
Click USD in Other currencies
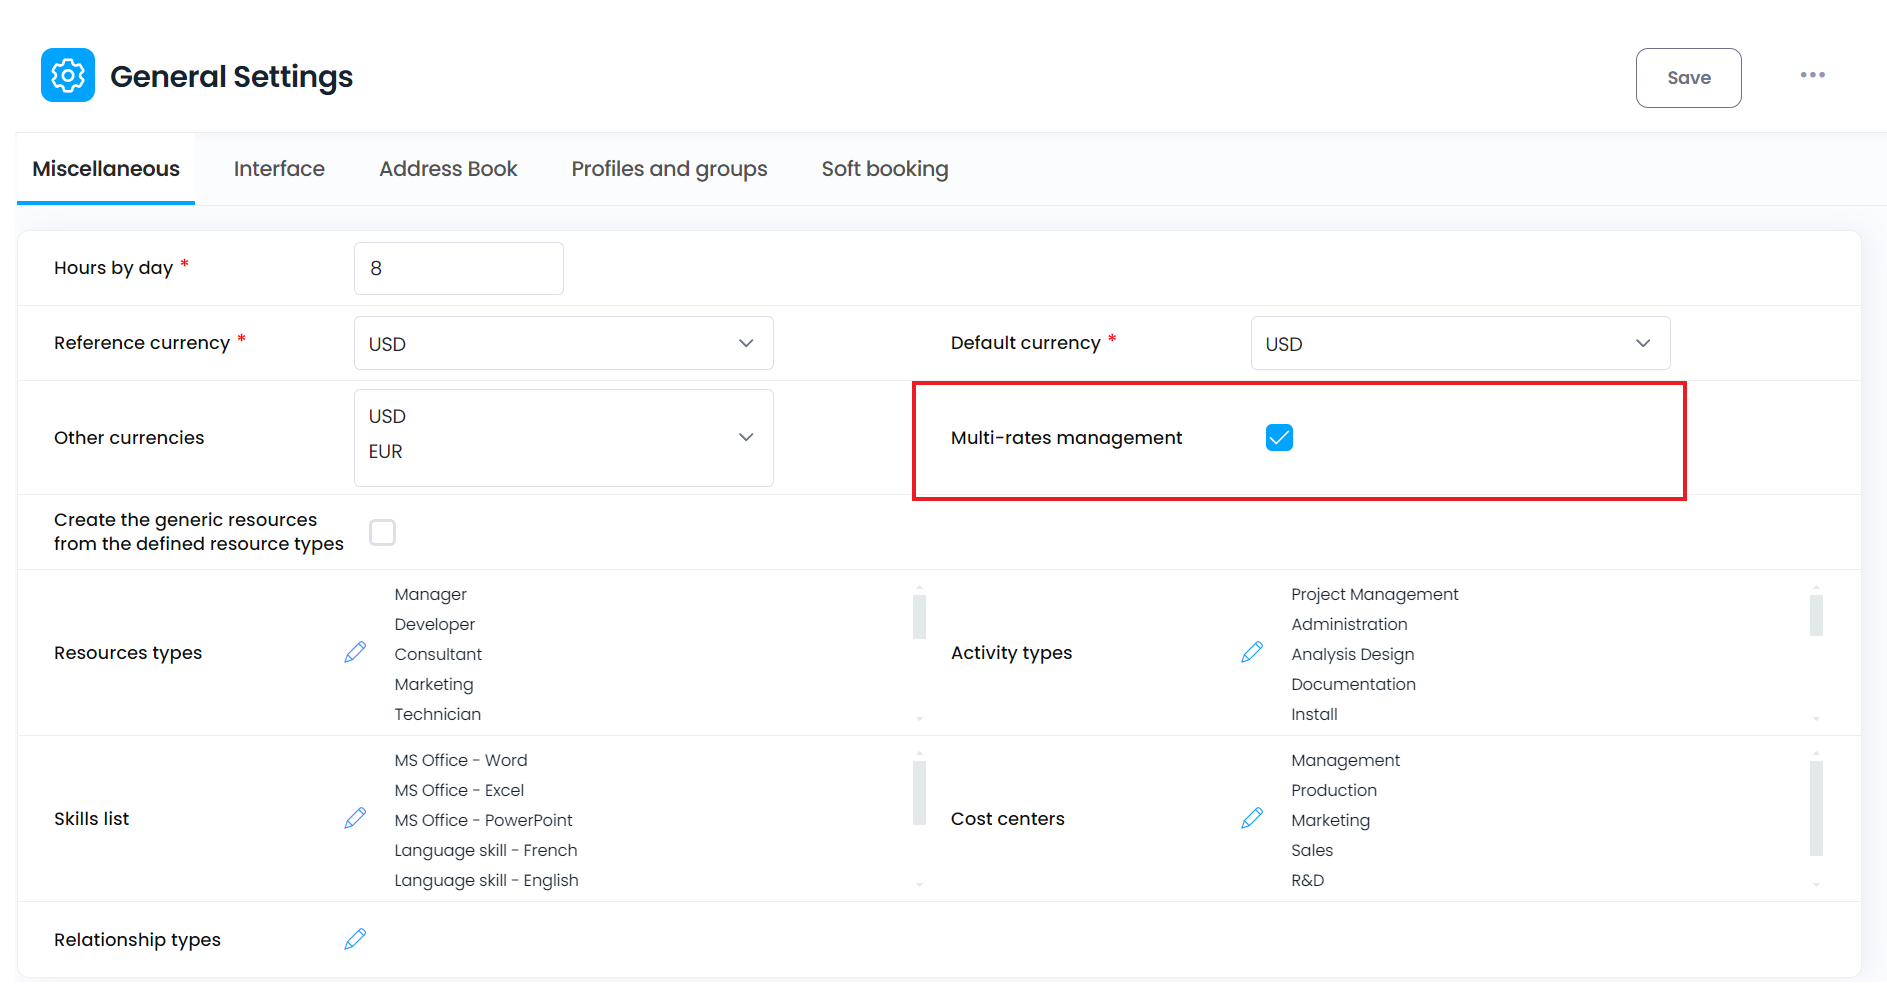(387, 416)
